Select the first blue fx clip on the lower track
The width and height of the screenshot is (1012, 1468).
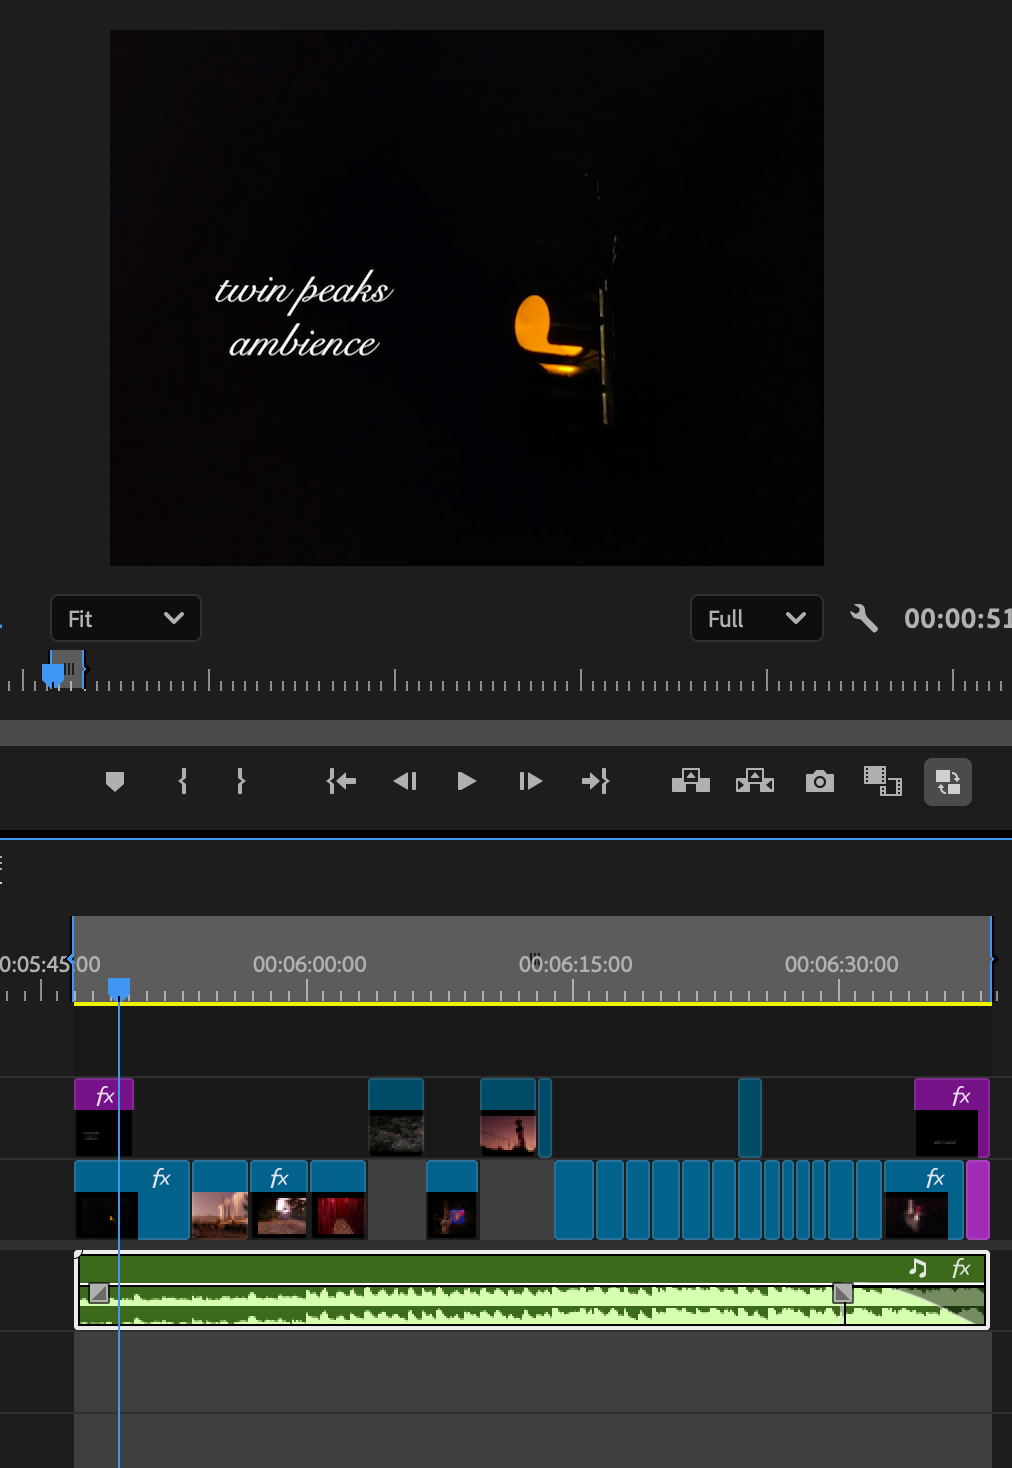pos(132,1200)
